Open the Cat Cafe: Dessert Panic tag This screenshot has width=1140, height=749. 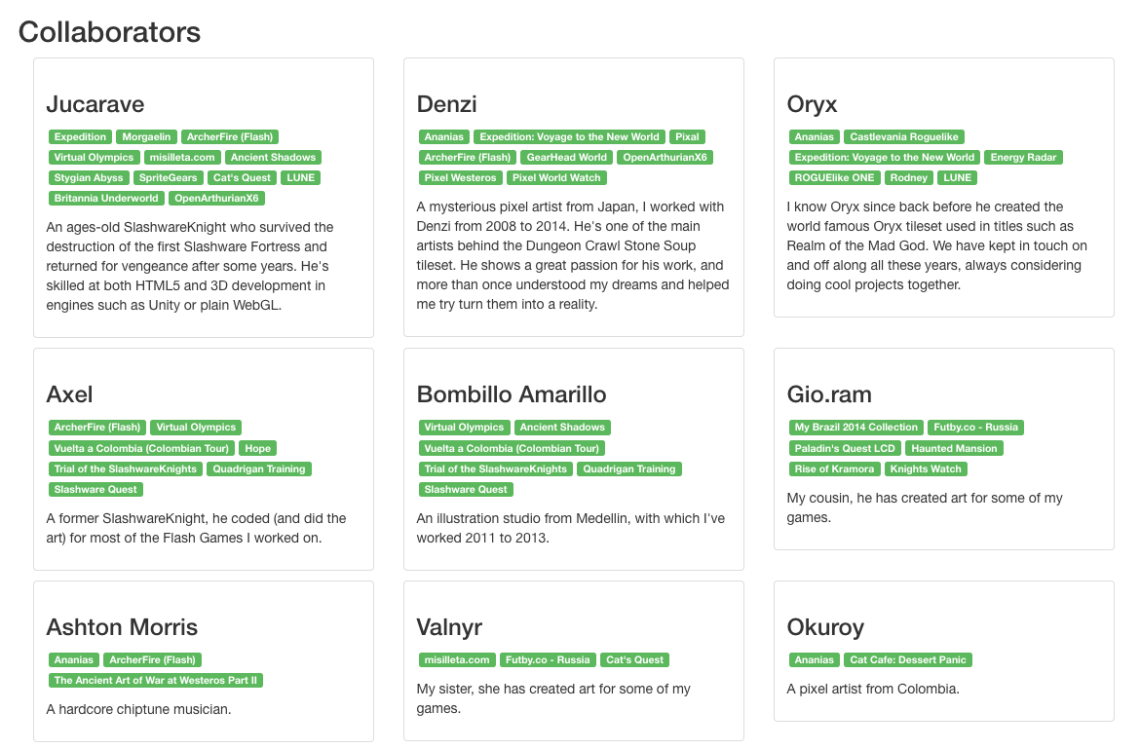click(908, 660)
